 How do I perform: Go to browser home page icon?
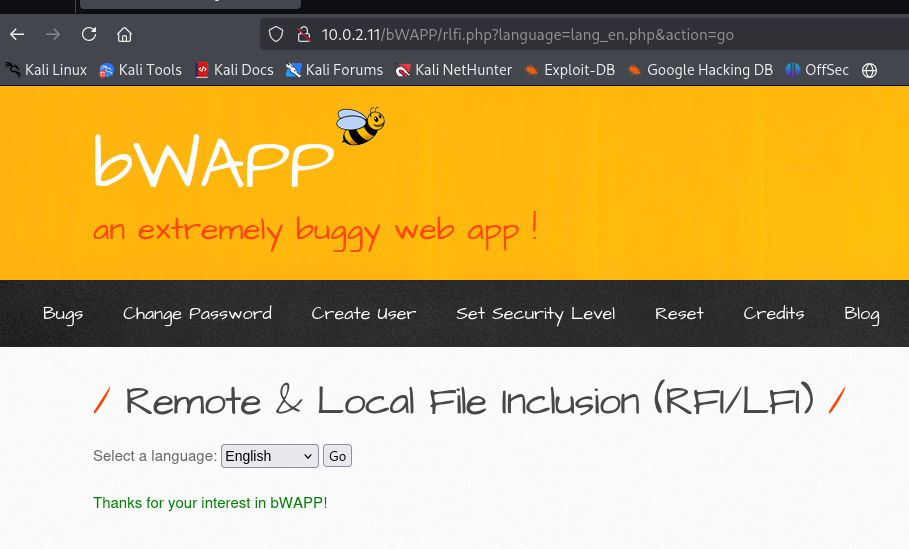(125, 34)
